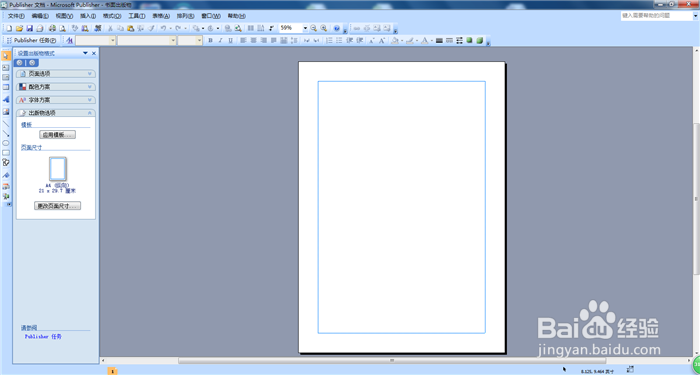
Task: Toggle Bold formatting
Action: click(210, 41)
